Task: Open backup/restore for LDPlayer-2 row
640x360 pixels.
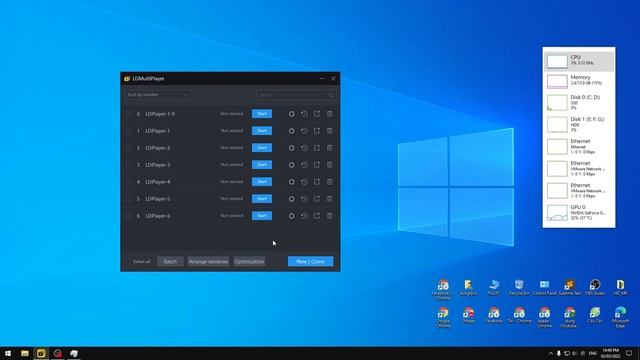Action: pos(304,148)
